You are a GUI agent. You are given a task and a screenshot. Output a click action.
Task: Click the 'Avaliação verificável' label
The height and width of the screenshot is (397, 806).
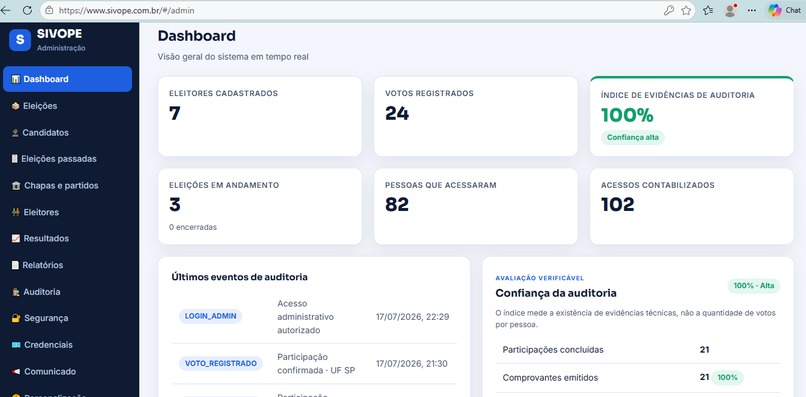(540, 278)
